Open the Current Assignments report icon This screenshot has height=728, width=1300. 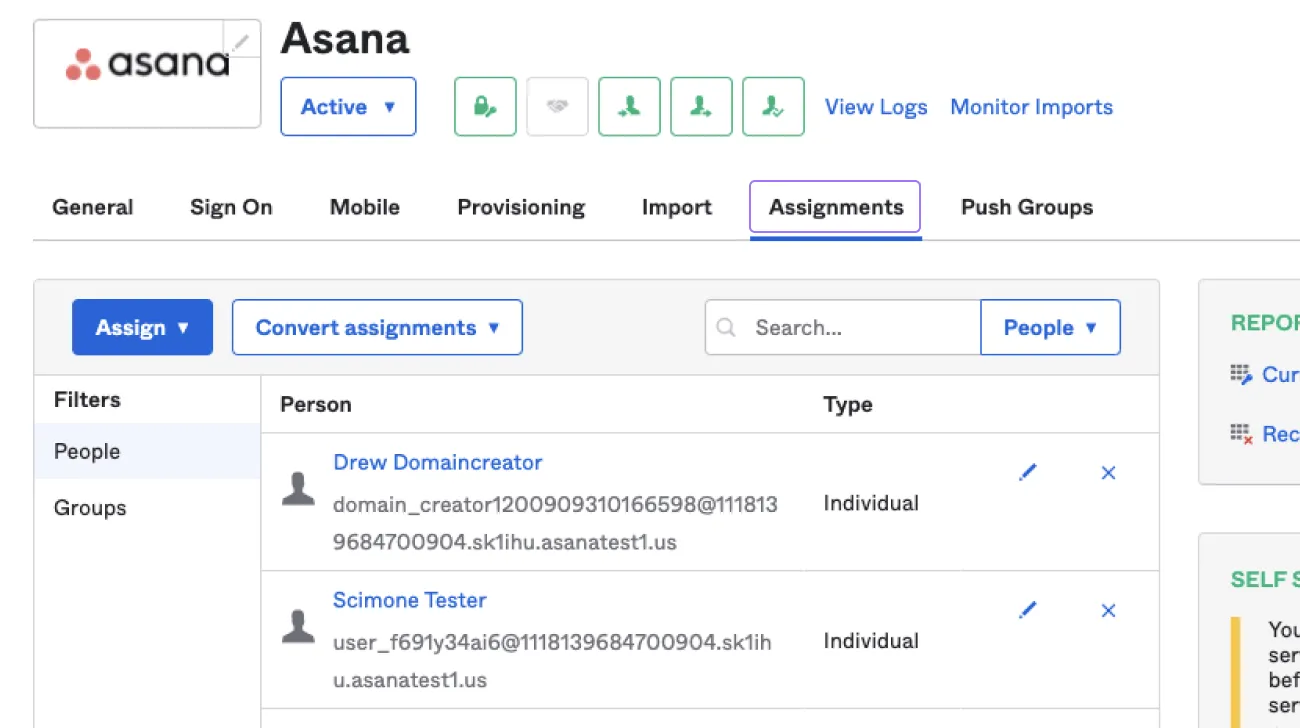pos(1241,374)
